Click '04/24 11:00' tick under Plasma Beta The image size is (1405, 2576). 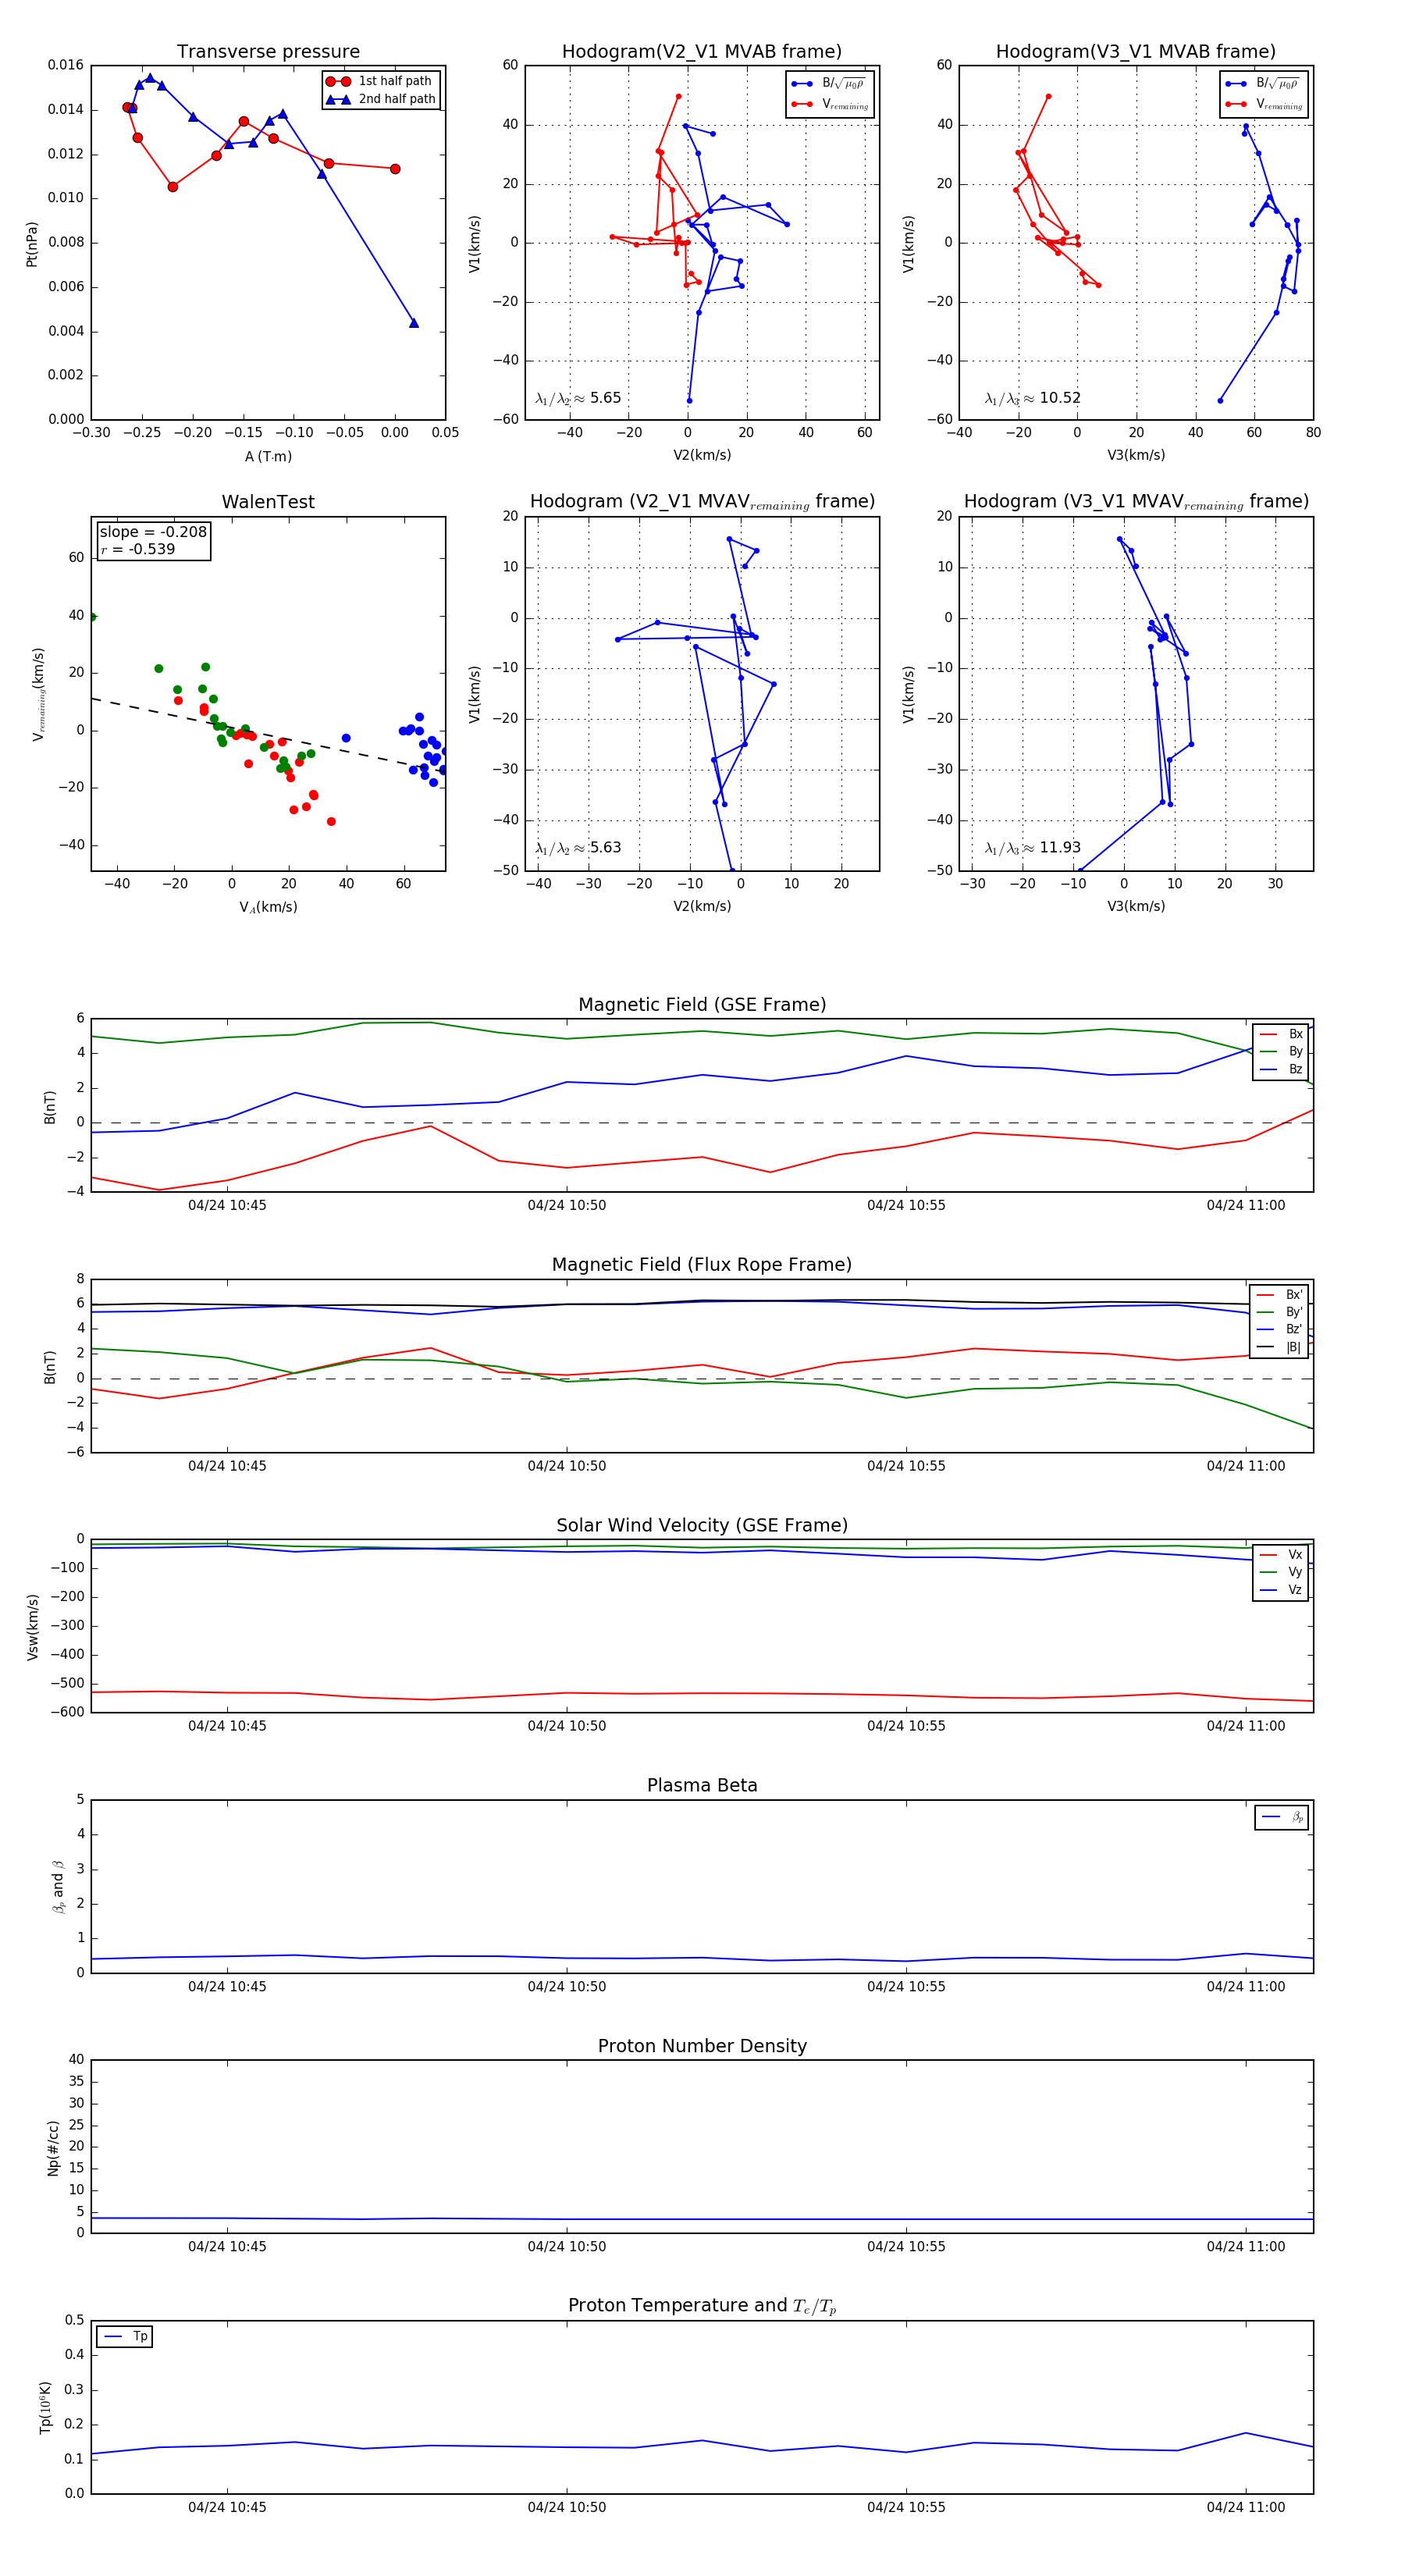[1245, 1986]
